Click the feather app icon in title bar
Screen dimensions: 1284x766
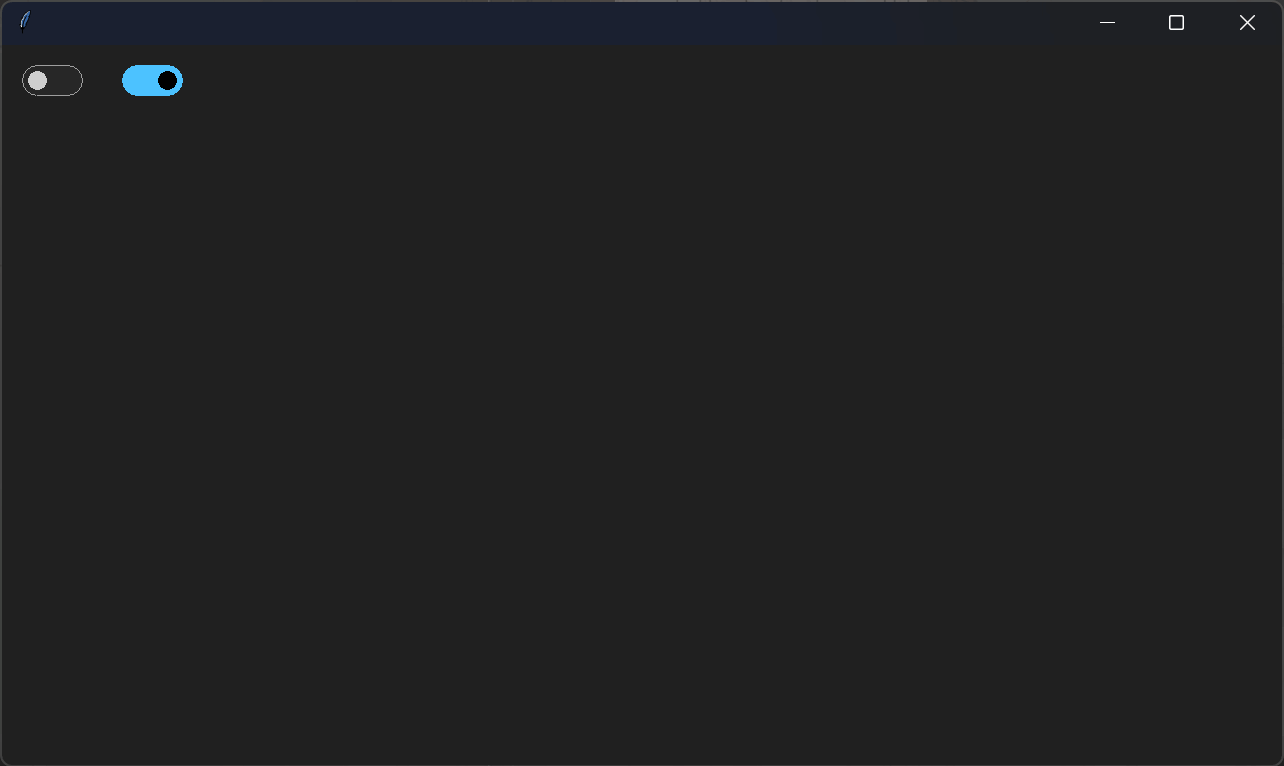tap(25, 21)
